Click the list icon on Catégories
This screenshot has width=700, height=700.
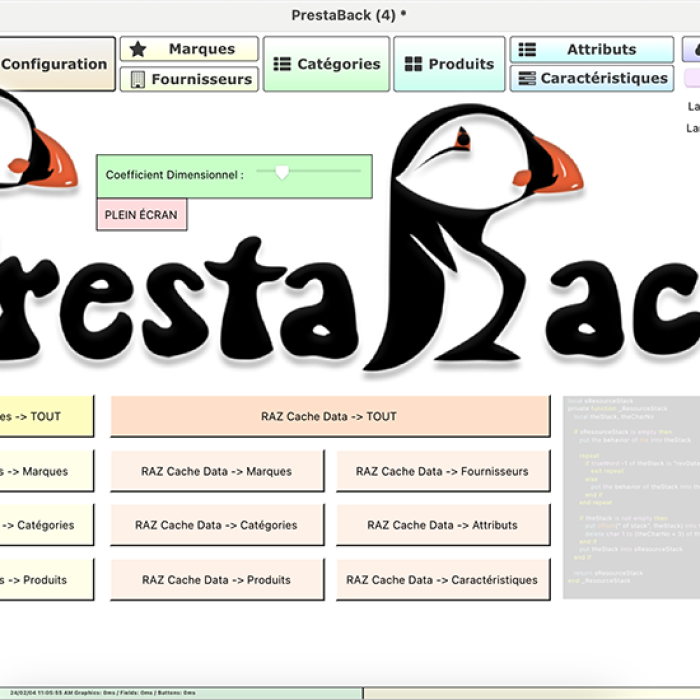click(282, 64)
